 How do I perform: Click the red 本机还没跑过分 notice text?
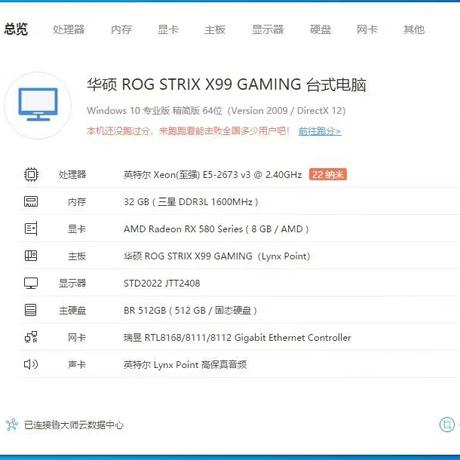(188, 131)
